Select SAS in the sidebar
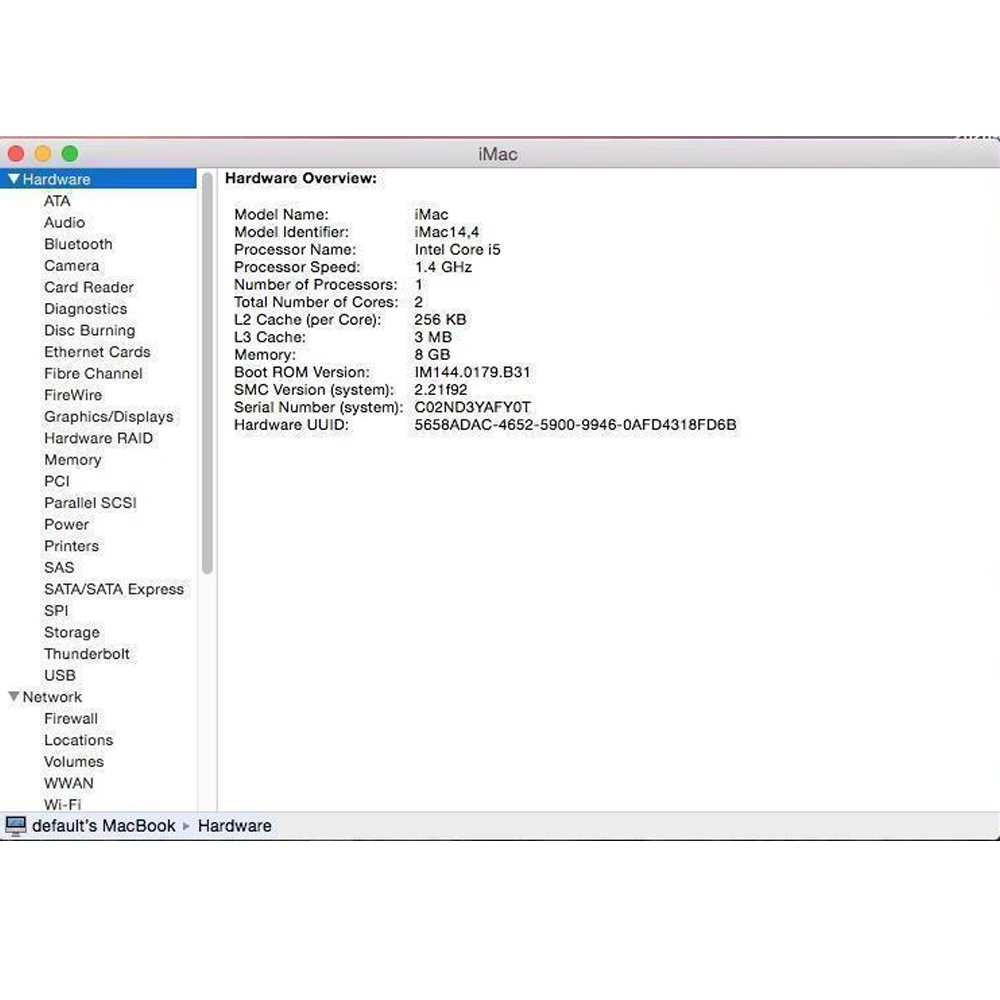This screenshot has height=1000, width=1000. point(59,568)
